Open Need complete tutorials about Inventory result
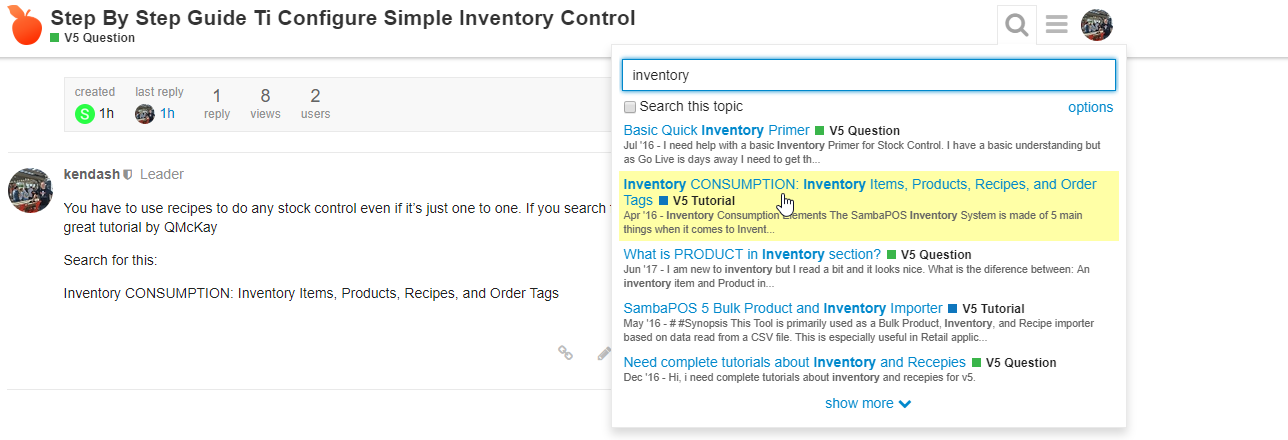The width and height of the screenshot is (1288, 440). pos(795,362)
